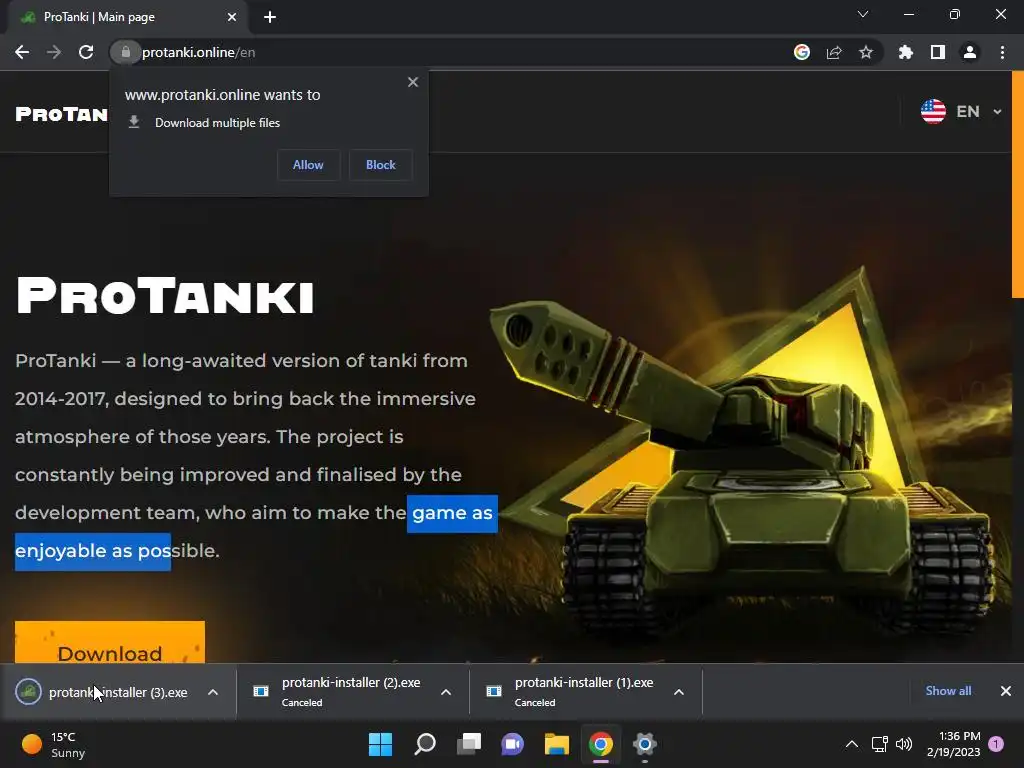1024x768 pixels.
Task: Close the ProTanki Main page tab
Action: point(232,17)
